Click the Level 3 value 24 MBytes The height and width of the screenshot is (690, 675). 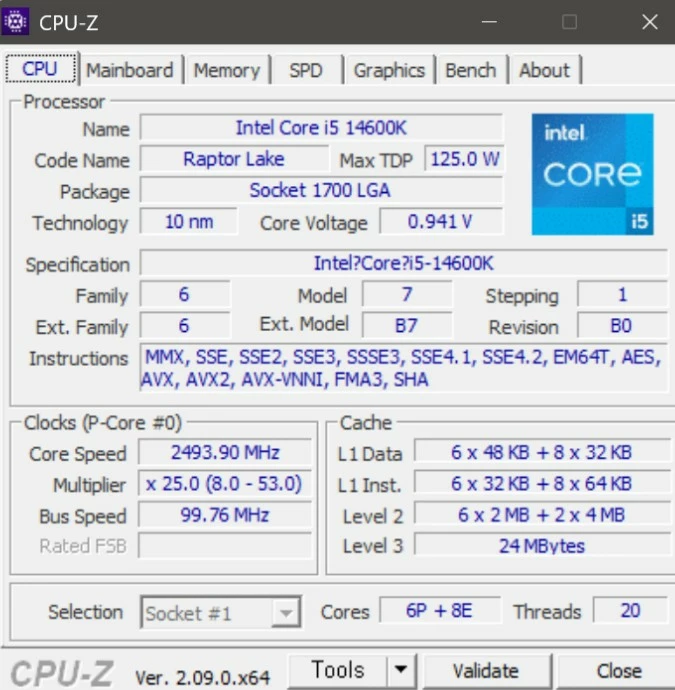click(x=542, y=546)
